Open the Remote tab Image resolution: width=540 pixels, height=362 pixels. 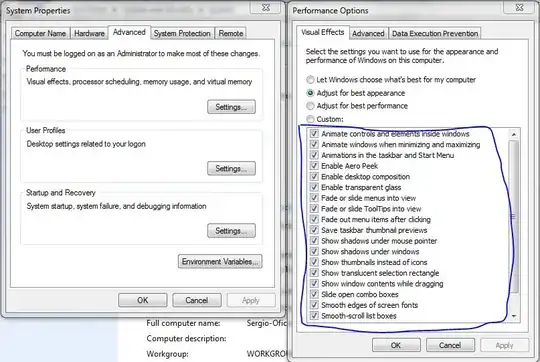point(231,33)
